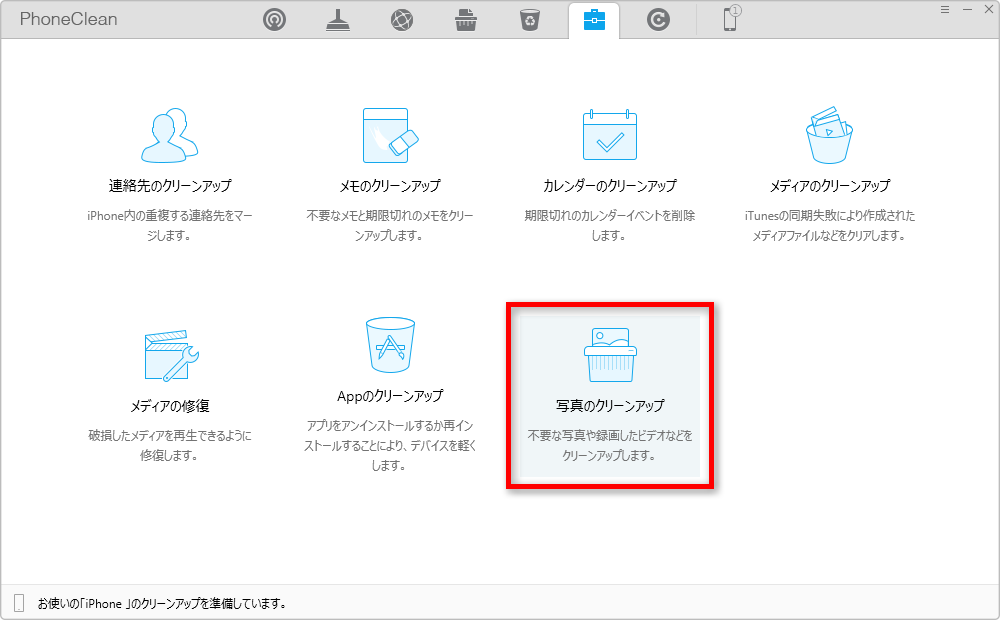
Task: Open the Quick Clean tab icon
Action: [338, 20]
